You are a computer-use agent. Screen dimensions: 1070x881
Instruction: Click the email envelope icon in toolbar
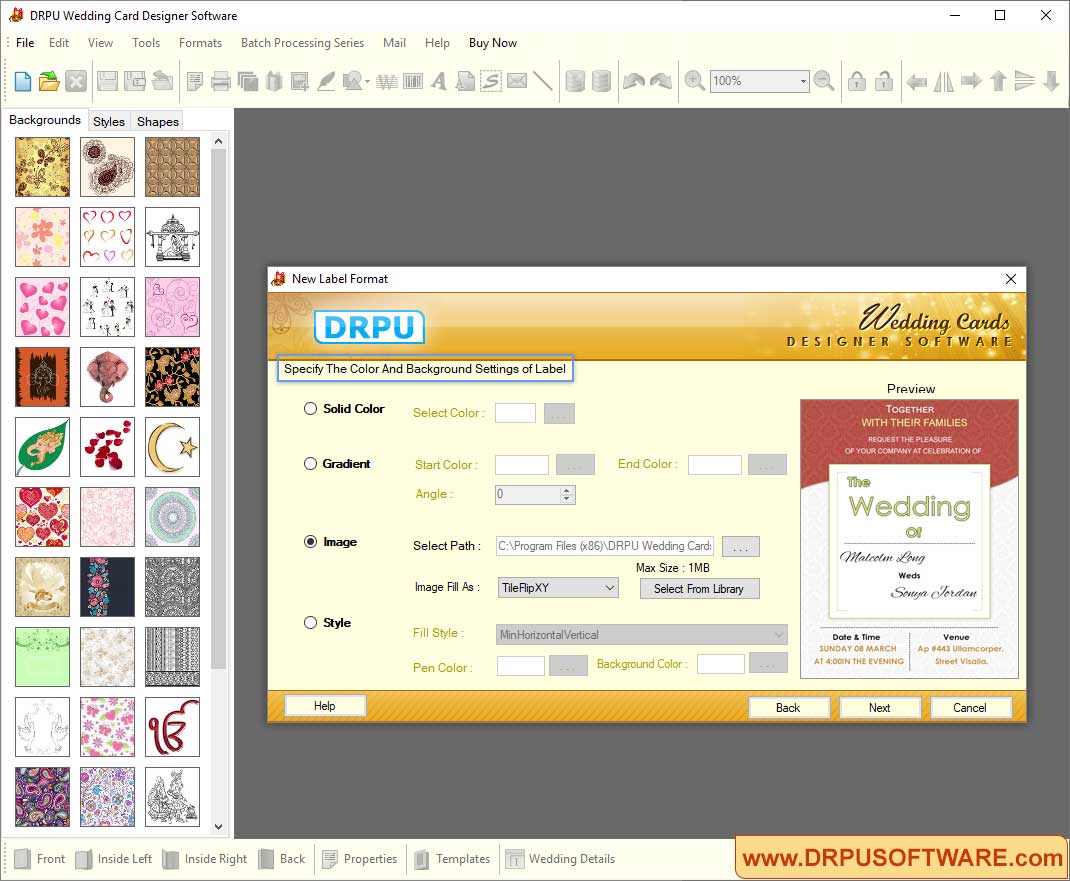517,81
